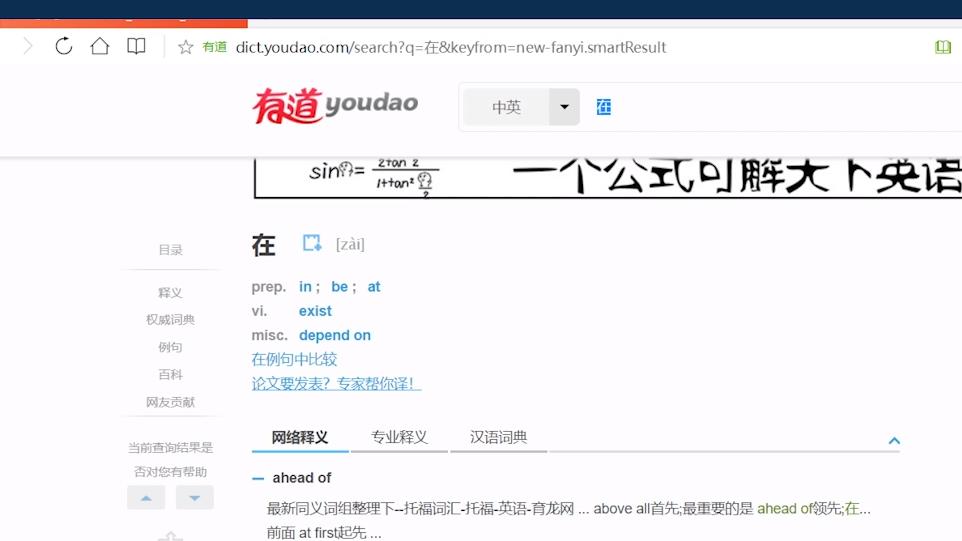Switch to the 专业释义 tab
Screen dimensions: 962x541
399,437
